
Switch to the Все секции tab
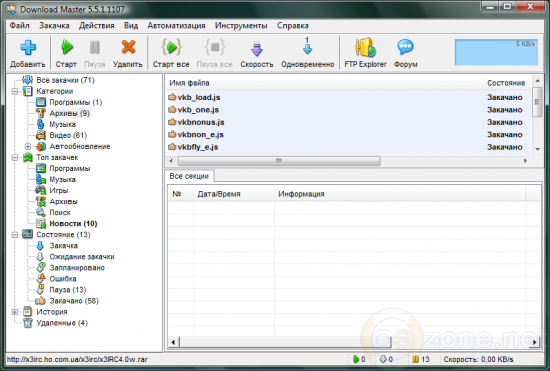click(189, 176)
